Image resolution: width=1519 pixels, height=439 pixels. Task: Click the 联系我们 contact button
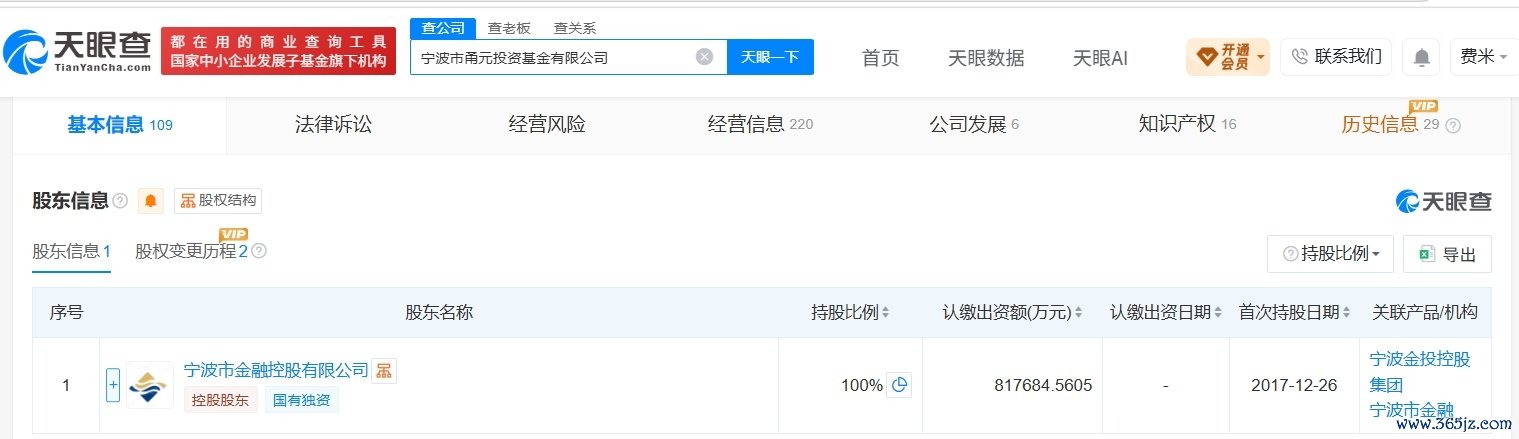coord(1336,57)
